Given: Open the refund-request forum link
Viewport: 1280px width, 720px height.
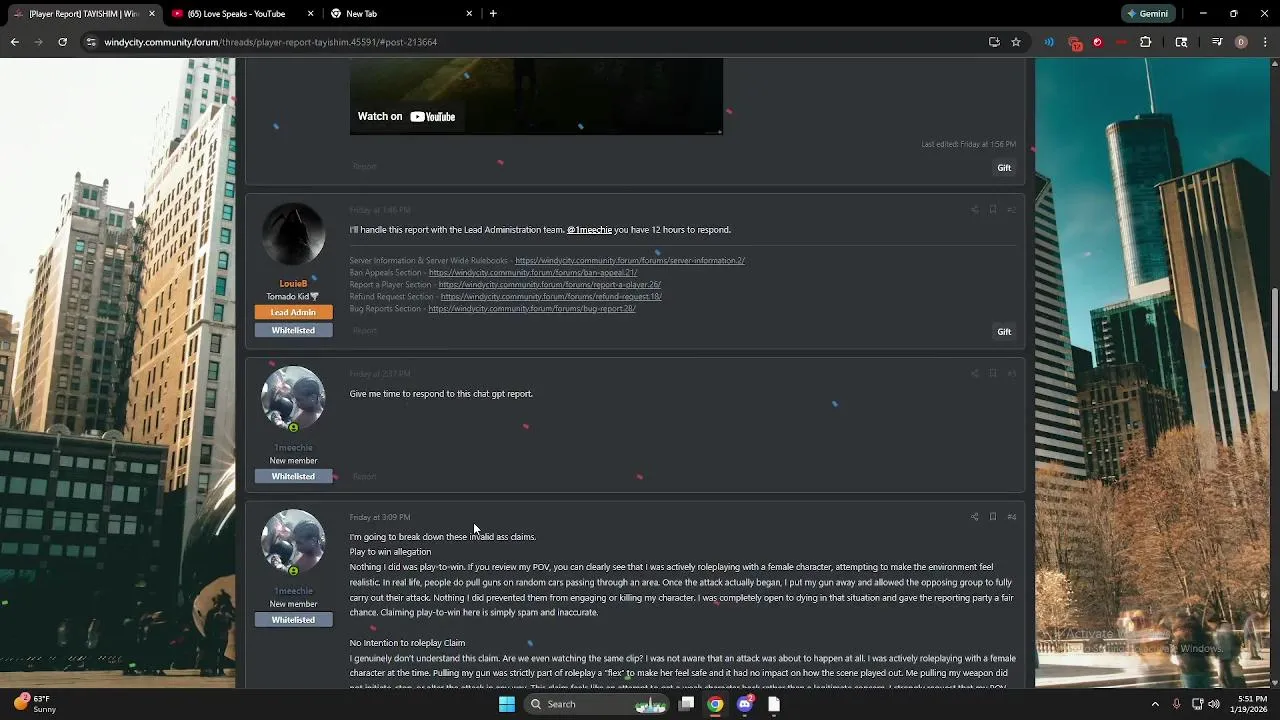Looking at the screenshot, I should tap(551, 297).
